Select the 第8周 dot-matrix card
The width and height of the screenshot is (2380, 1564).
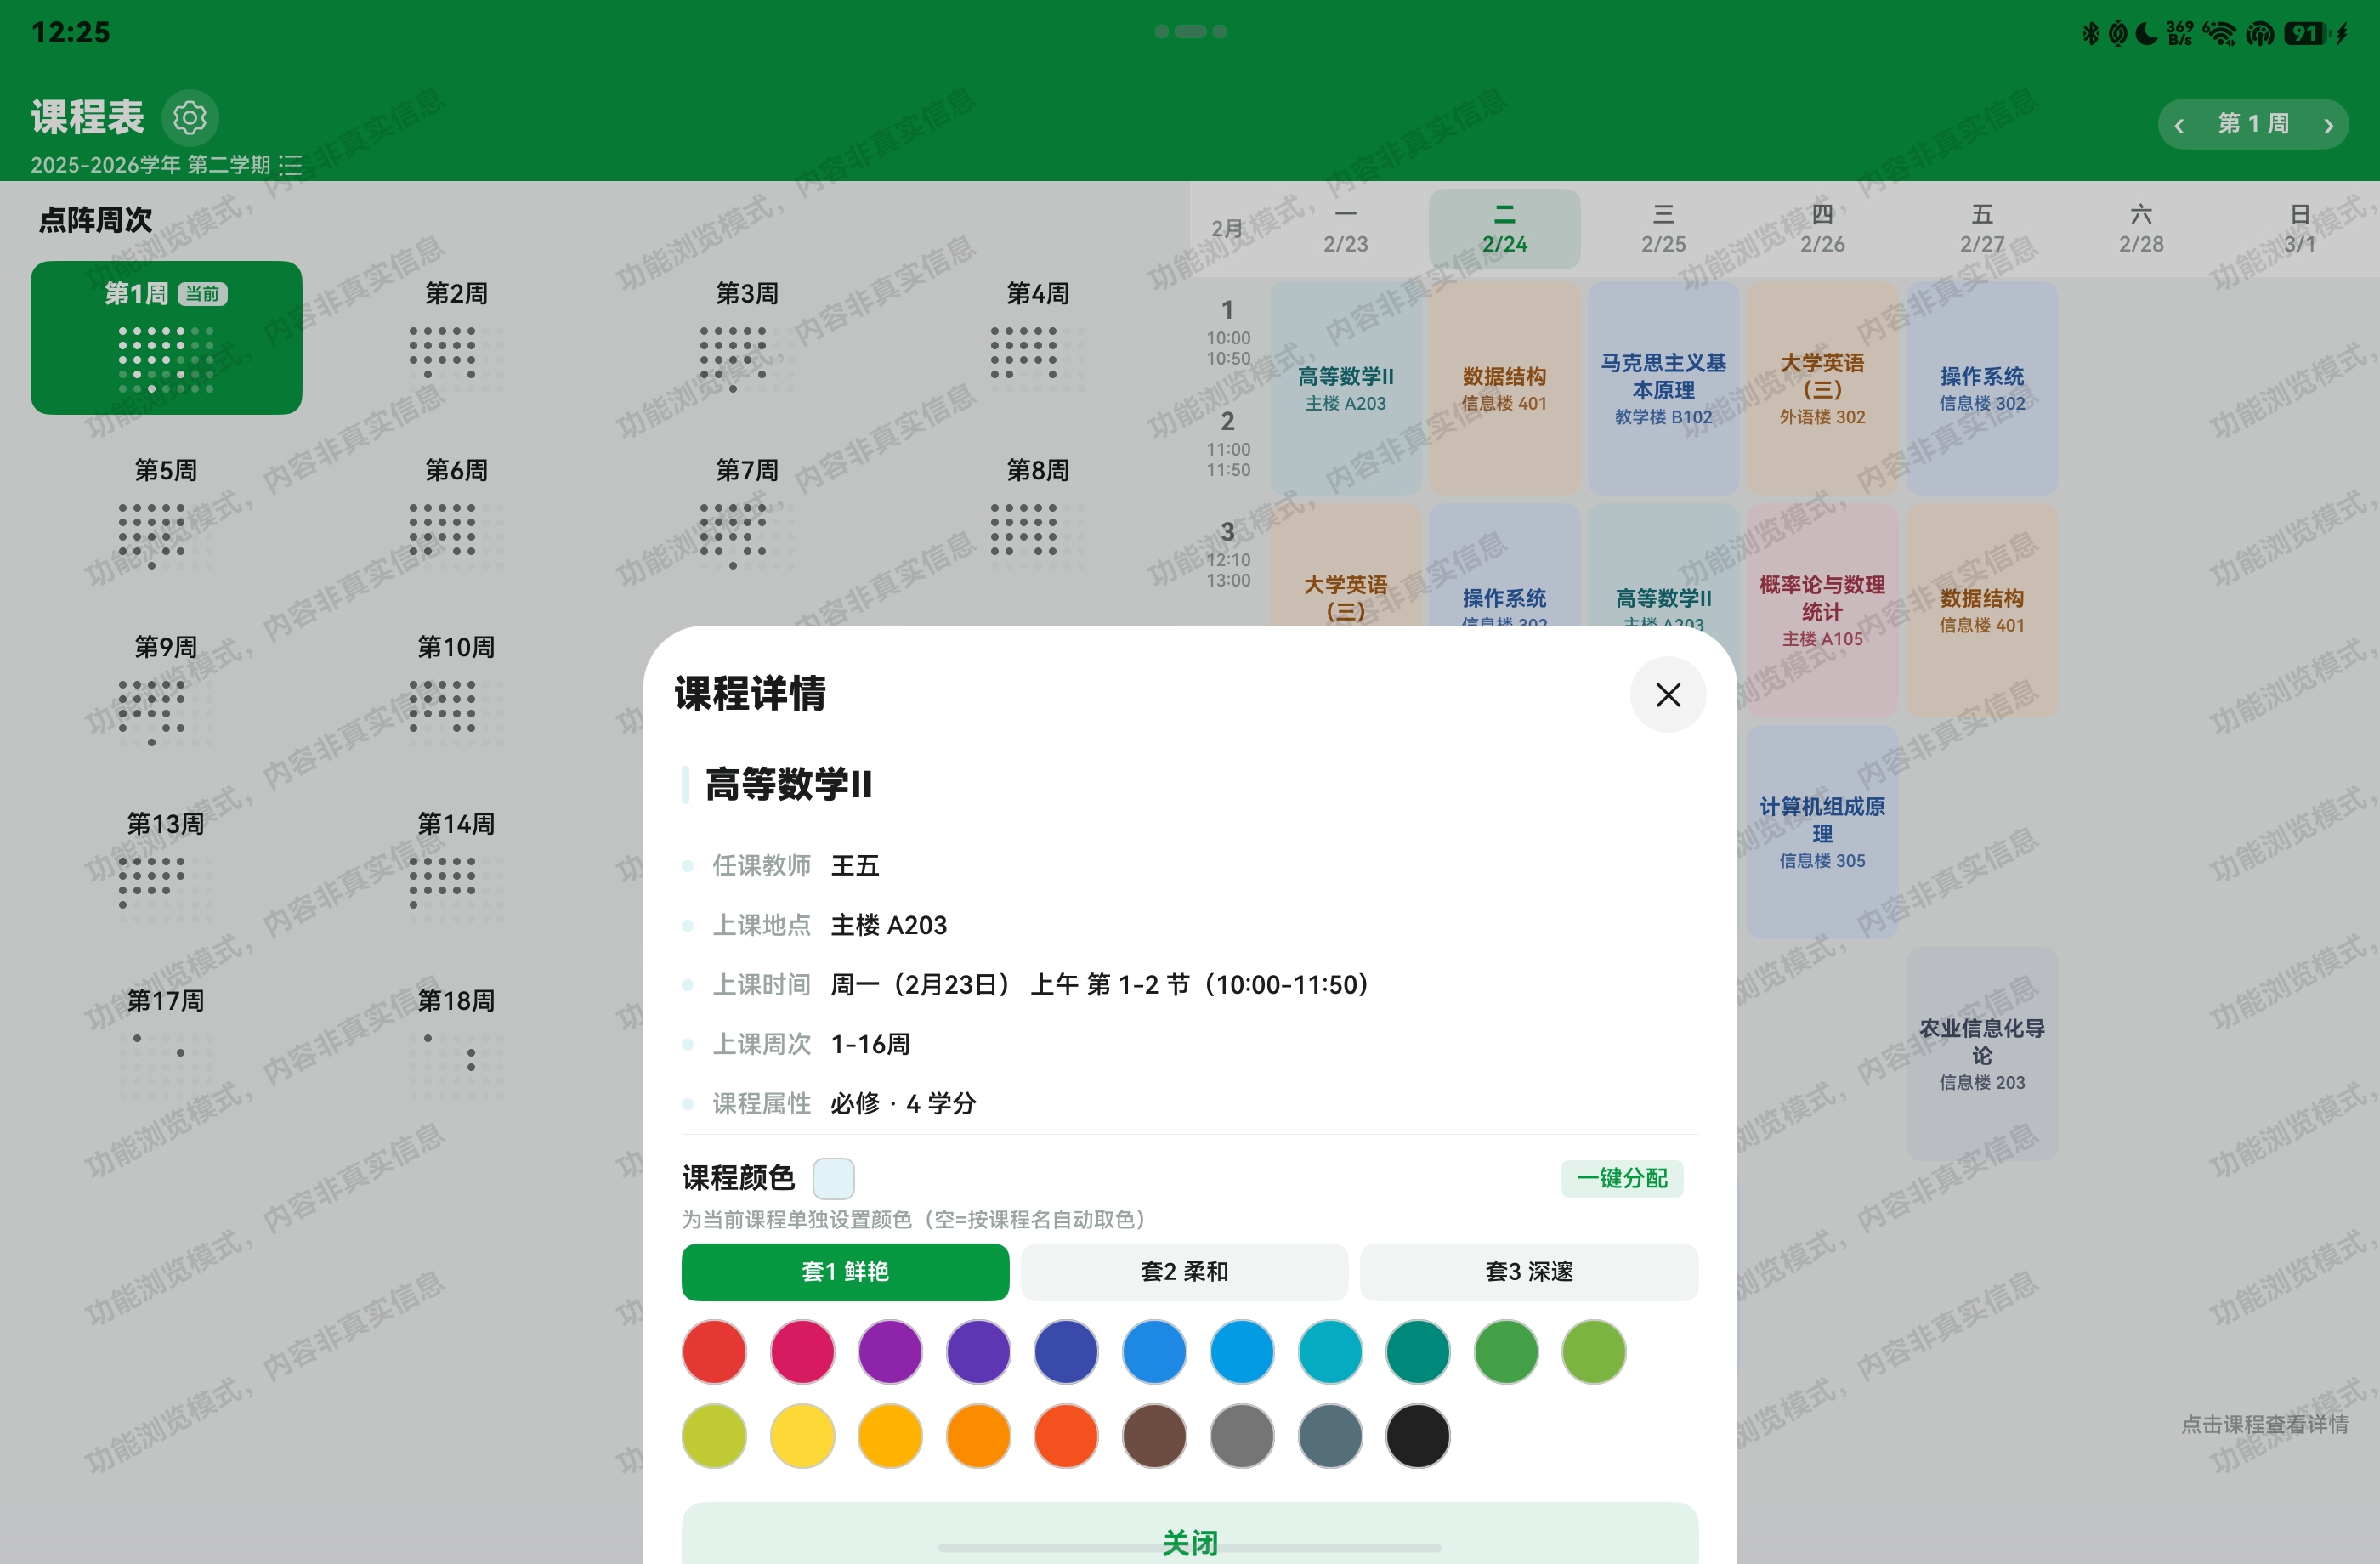click(x=1038, y=515)
